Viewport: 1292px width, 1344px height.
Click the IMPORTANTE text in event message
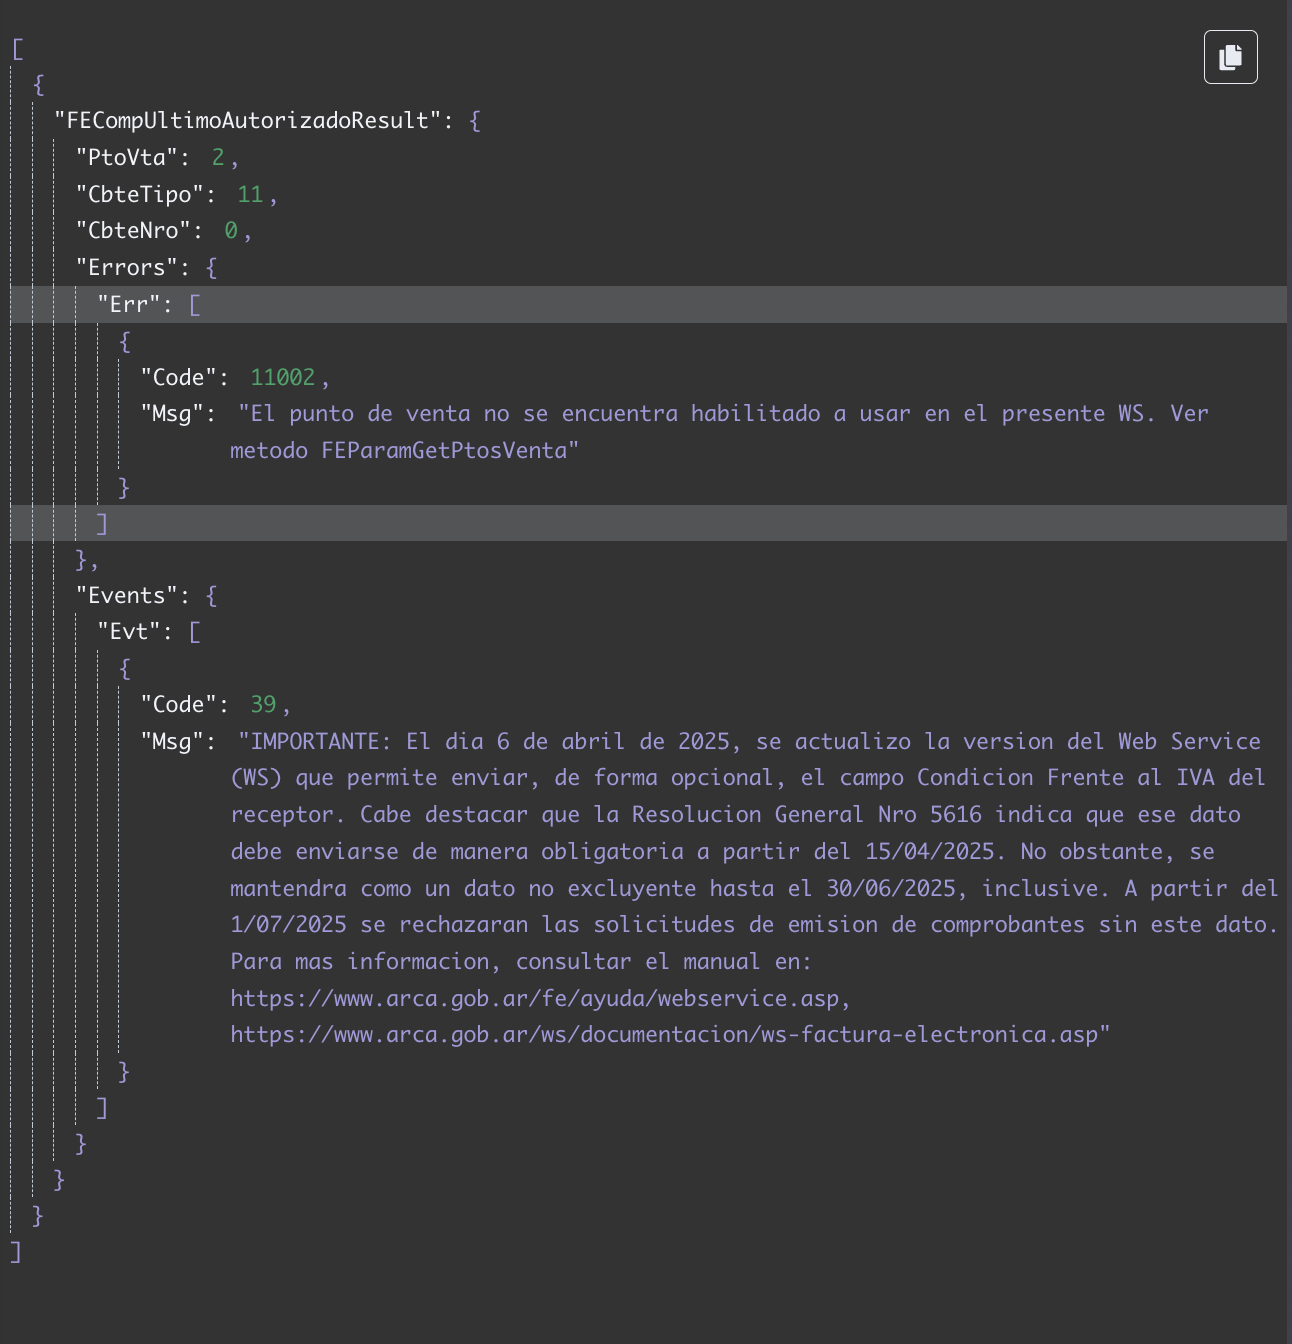[x=315, y=742]
